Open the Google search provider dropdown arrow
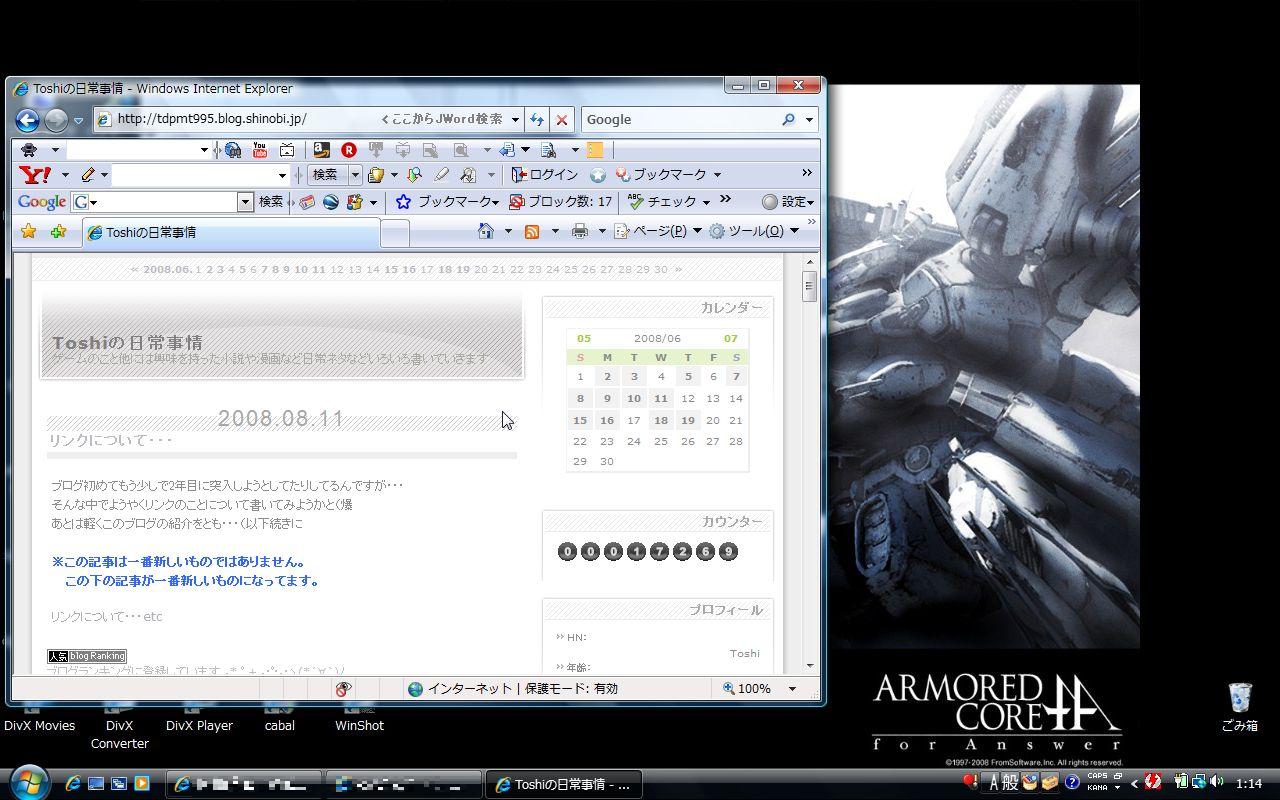Image resolution: width=1280 pixels, height=800 pixels. 809,120
